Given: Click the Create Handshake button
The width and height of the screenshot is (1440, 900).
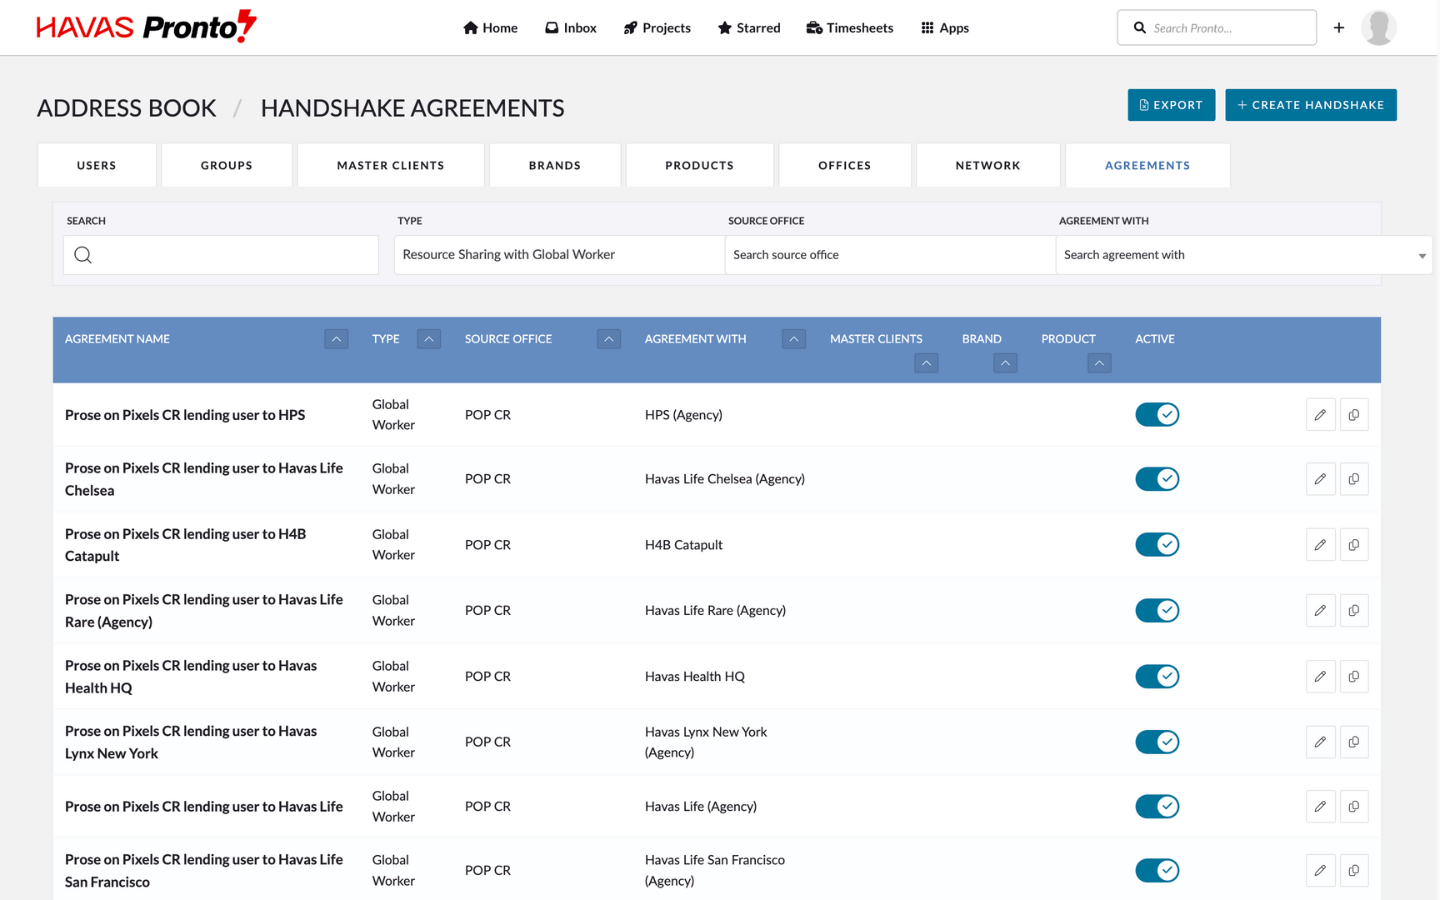Looking at the screenshot, I should click(x=1310, y=105).
